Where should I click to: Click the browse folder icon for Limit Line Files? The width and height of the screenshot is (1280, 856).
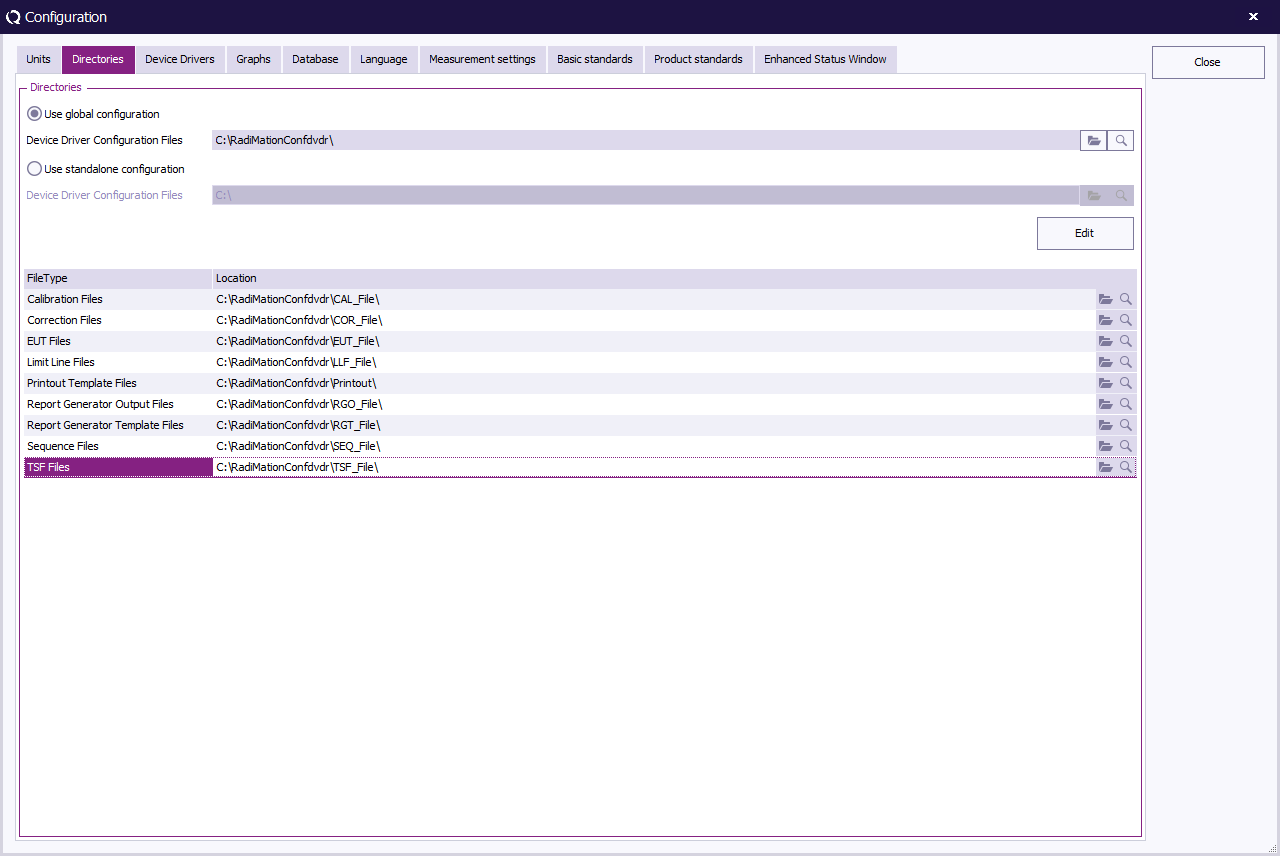point(1106,362)
